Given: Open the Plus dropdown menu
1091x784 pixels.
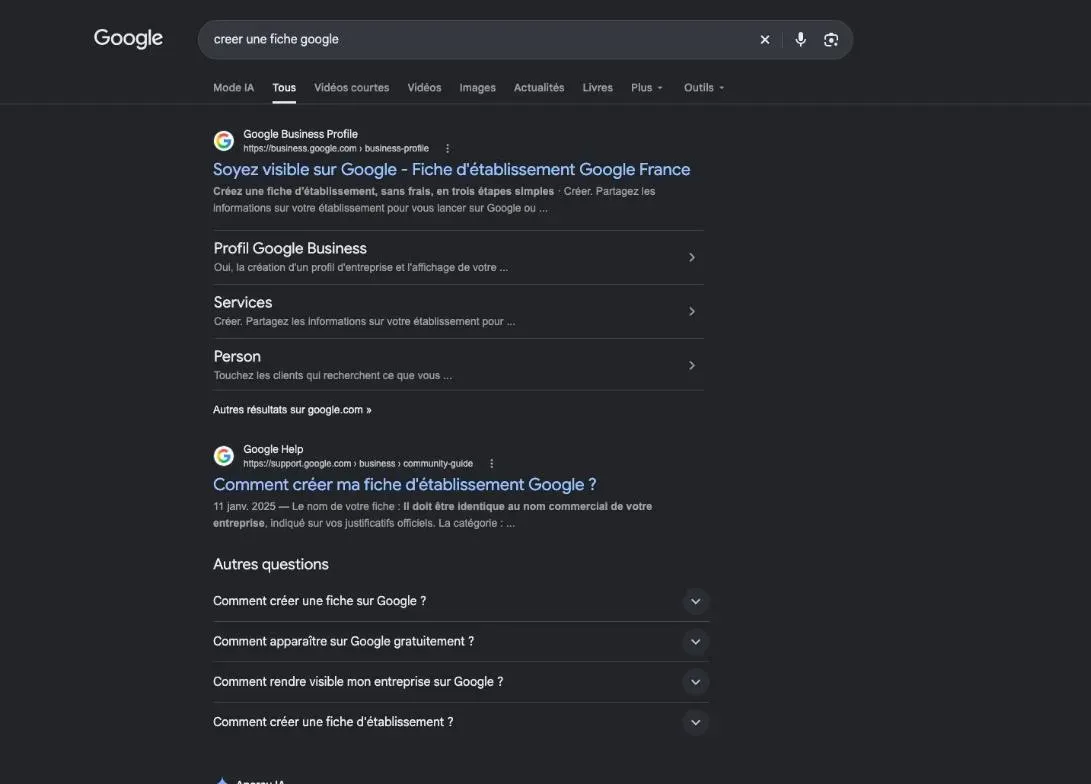Looking at the screenshot, I should tap(647, 88).
